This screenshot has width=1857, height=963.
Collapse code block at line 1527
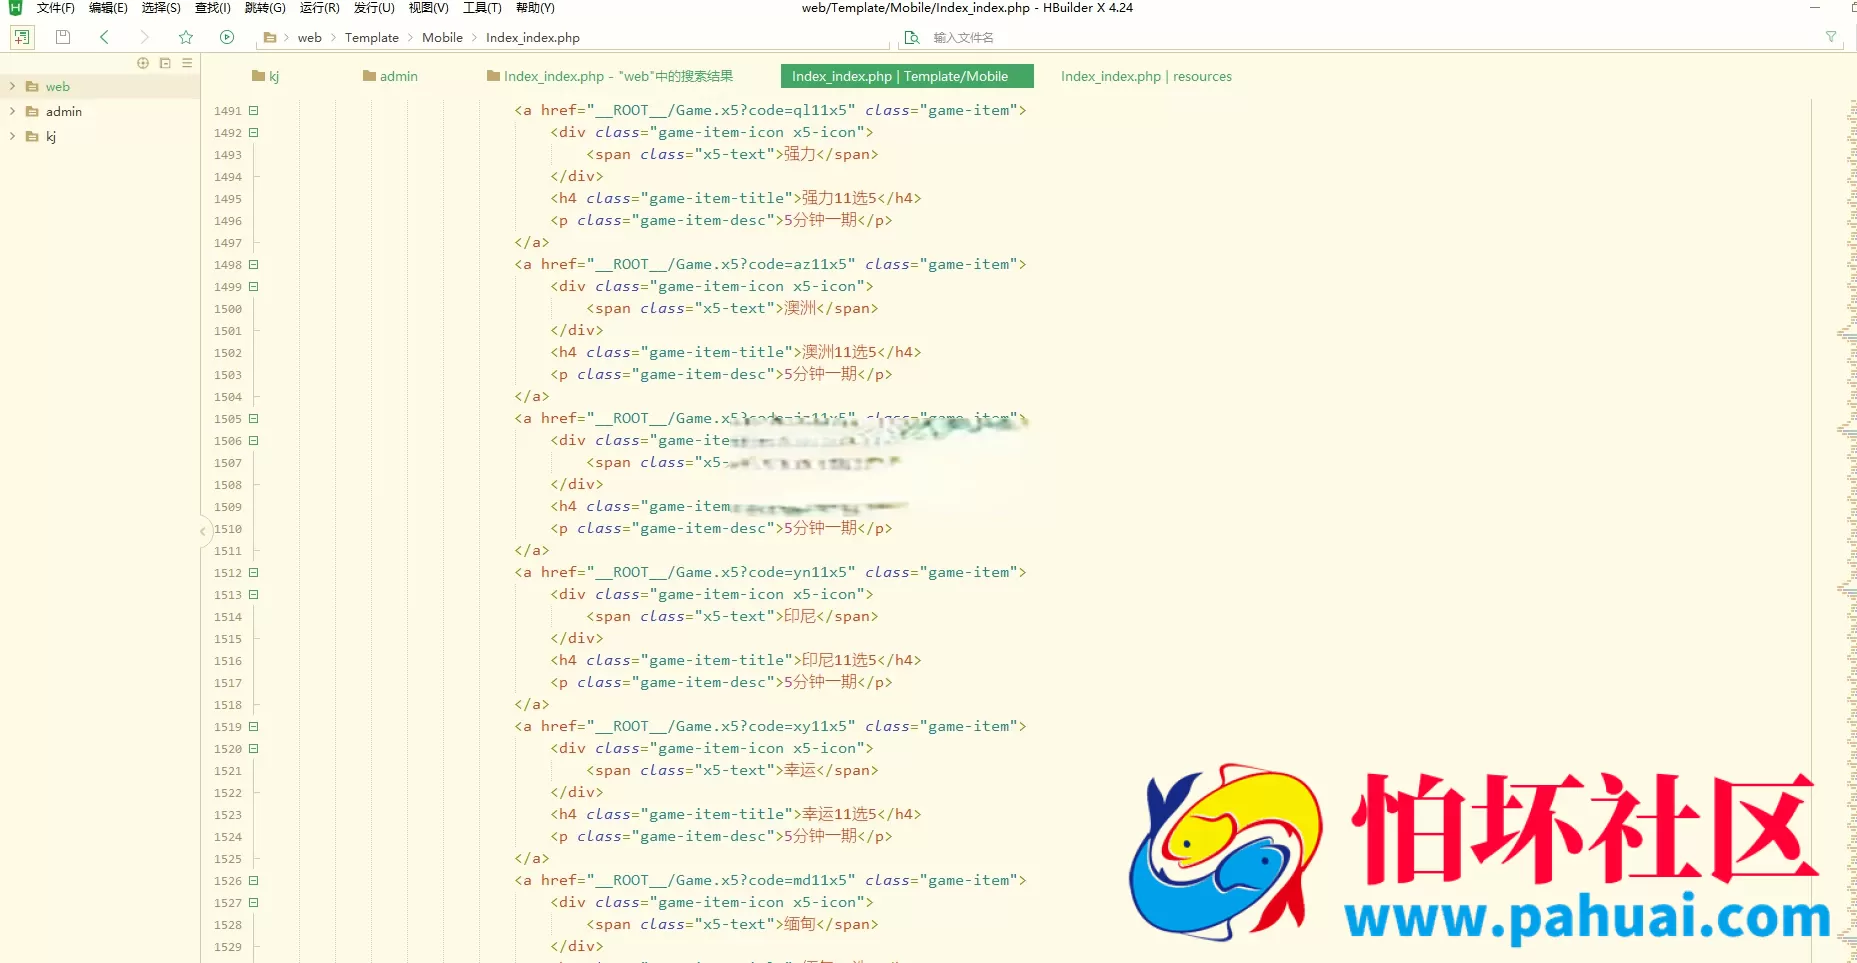click(x=254, y=903)
